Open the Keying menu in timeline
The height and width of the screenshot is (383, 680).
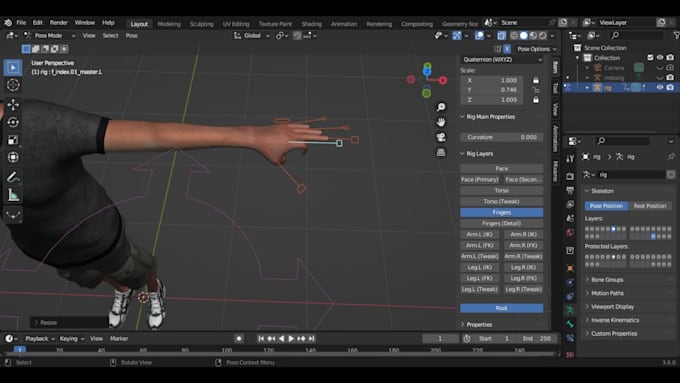[x=71, y=338]
